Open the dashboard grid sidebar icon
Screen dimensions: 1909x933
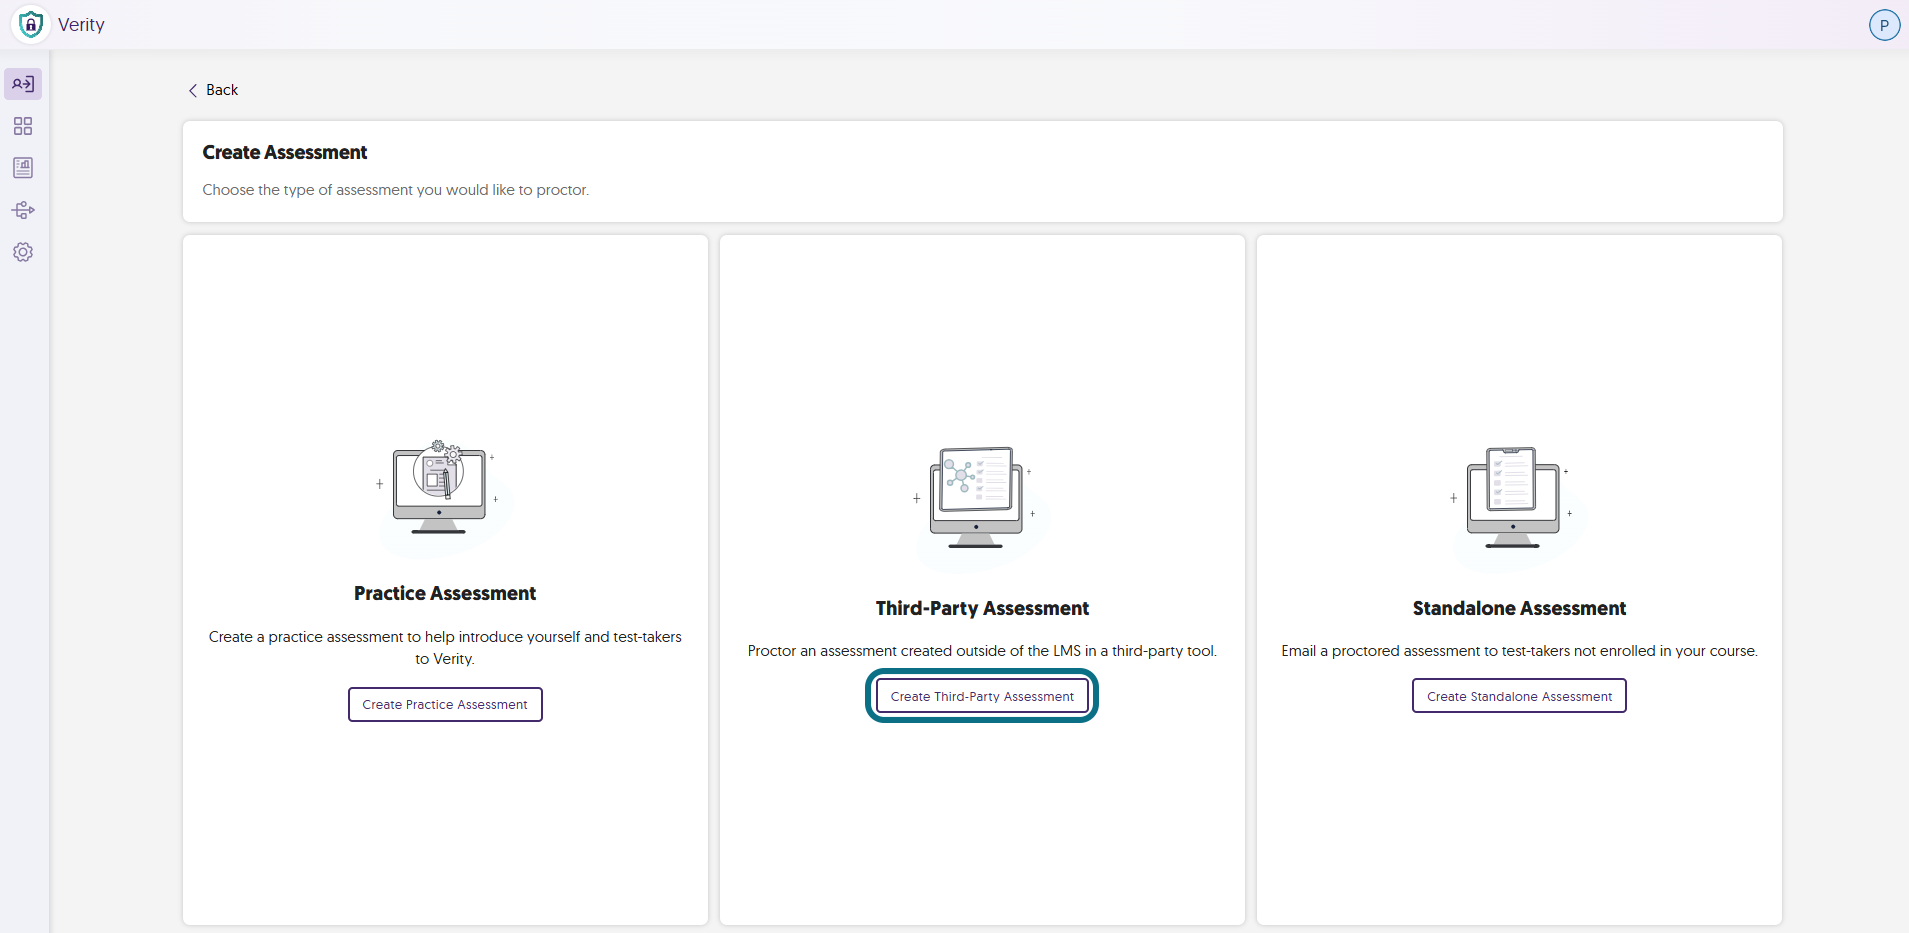[x=23, y=126]
